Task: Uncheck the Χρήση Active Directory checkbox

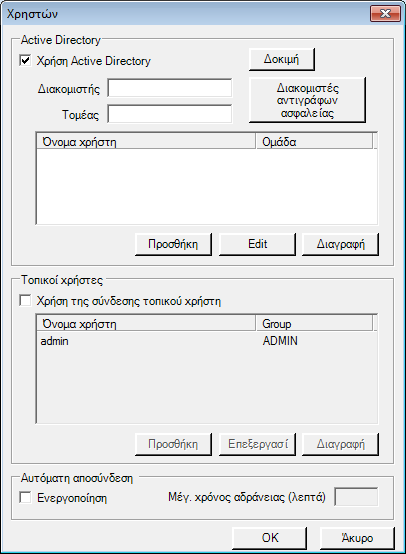Action: pos(25,60)
